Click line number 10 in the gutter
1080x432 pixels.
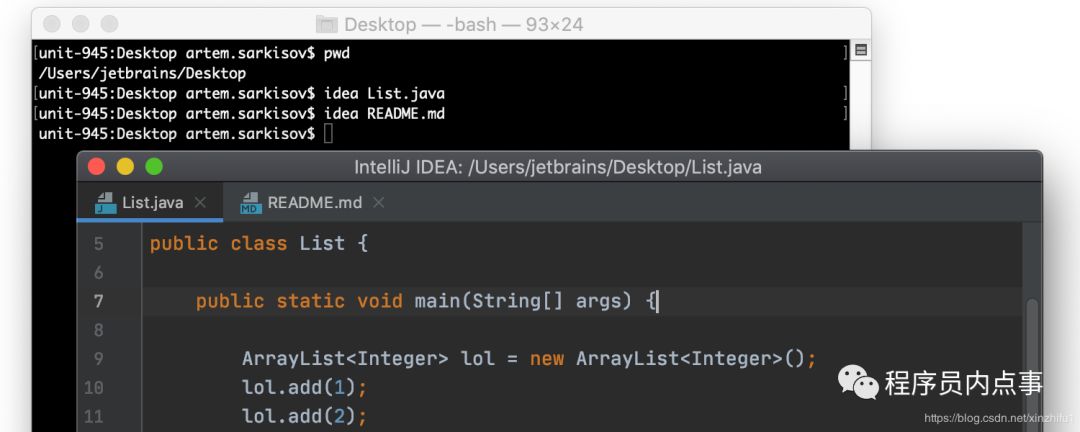point(94,388)
